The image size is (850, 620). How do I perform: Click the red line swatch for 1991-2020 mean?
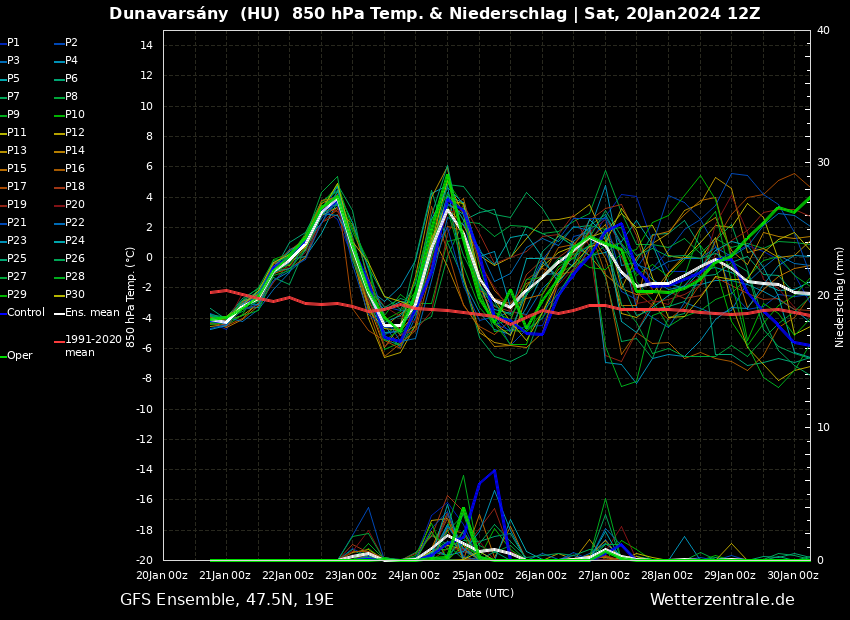(x=59, y=341)
